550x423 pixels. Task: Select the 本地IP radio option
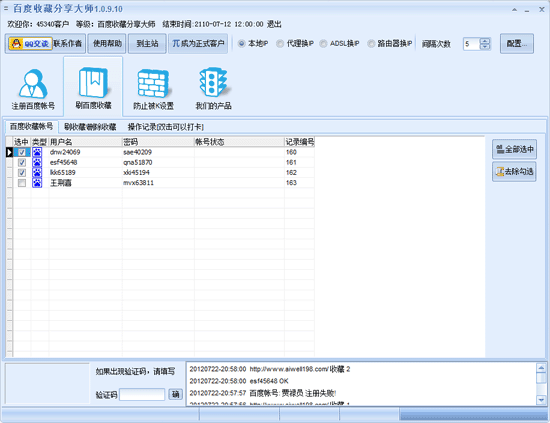[241, 43]
